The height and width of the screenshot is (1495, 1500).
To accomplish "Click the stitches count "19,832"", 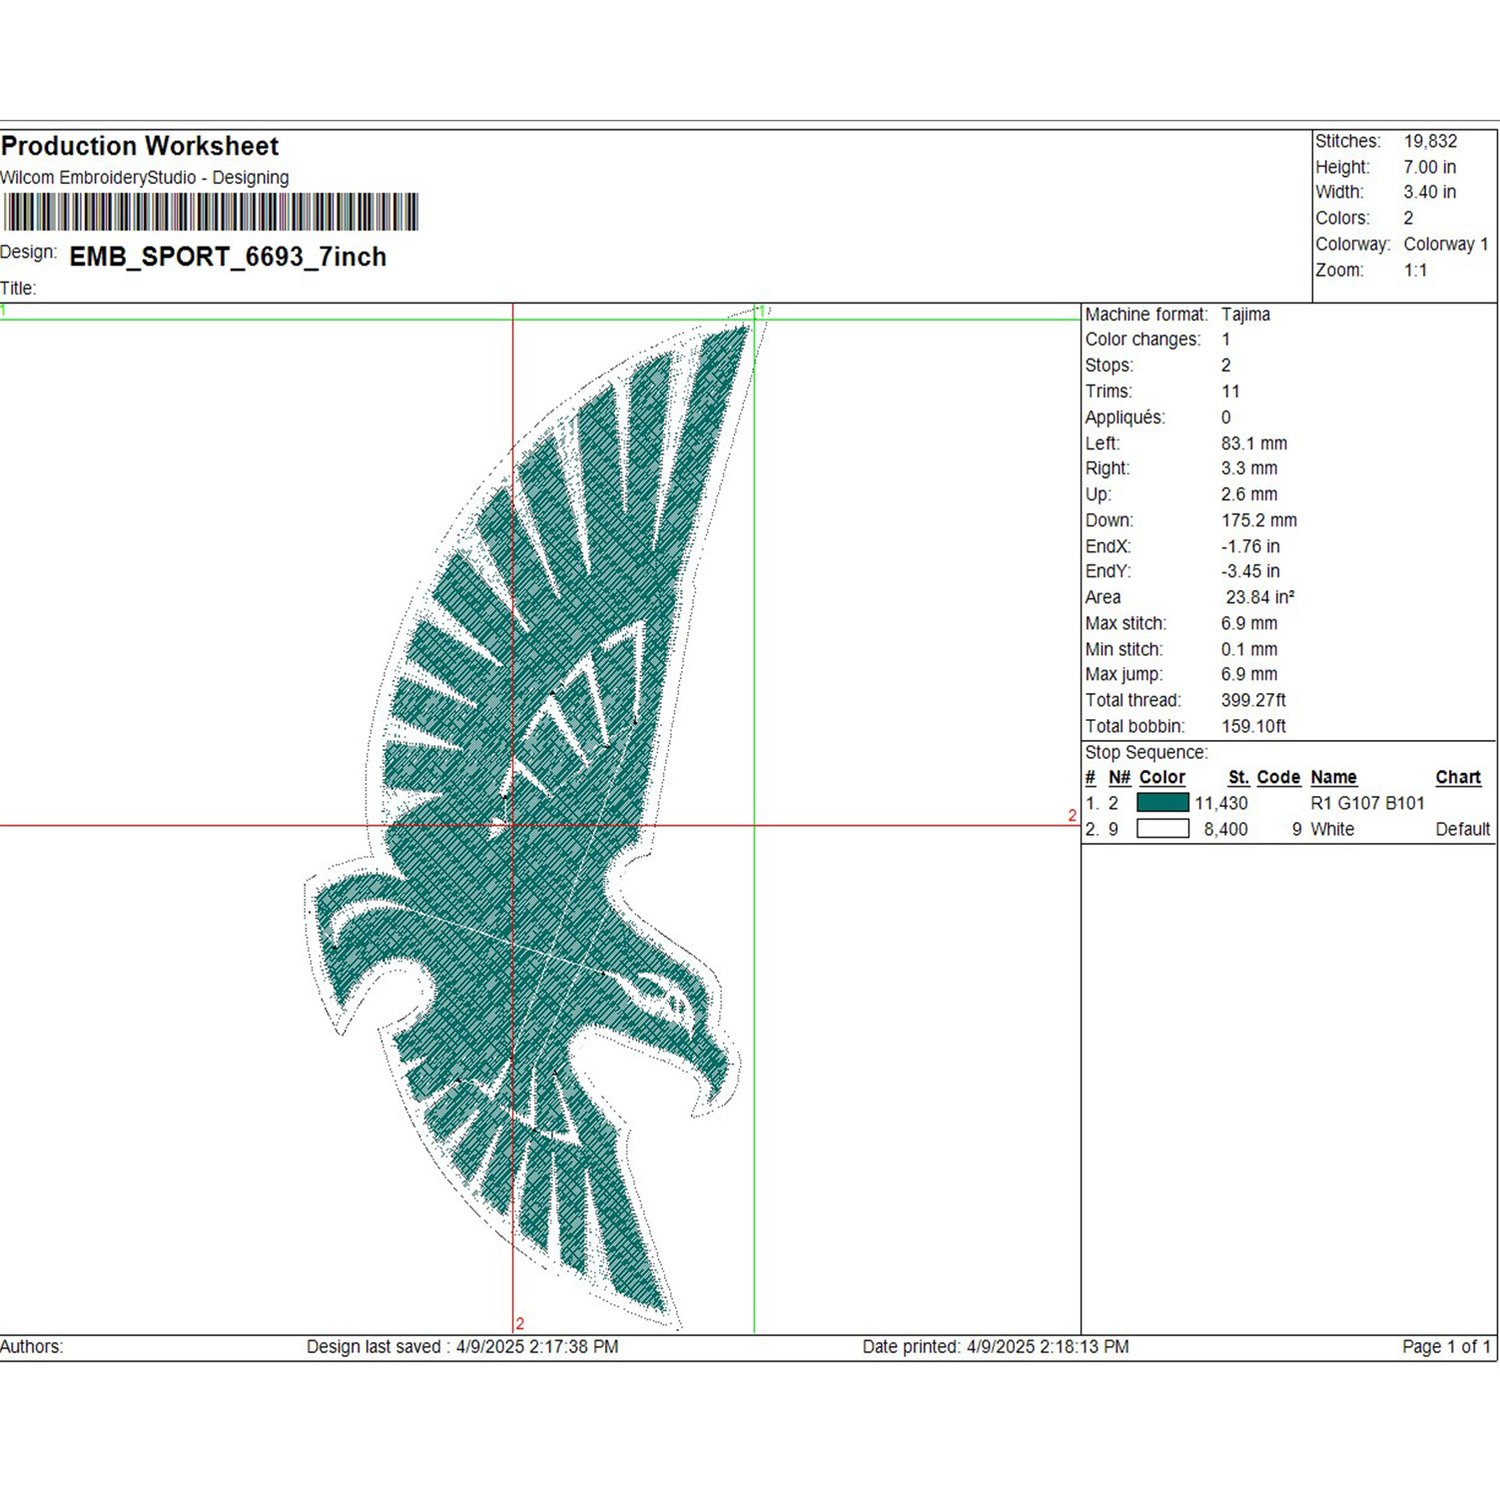I will coord(1430,141).
